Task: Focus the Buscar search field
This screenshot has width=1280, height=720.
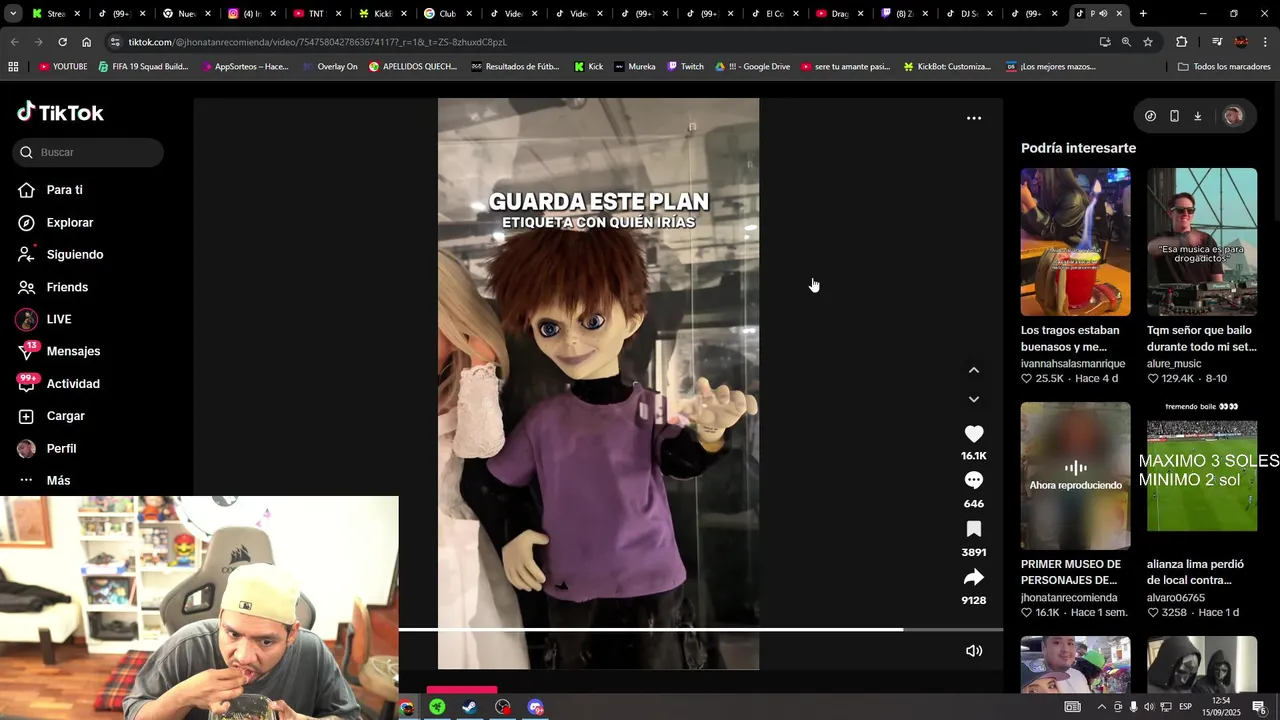Action: (x=88, y=152)
